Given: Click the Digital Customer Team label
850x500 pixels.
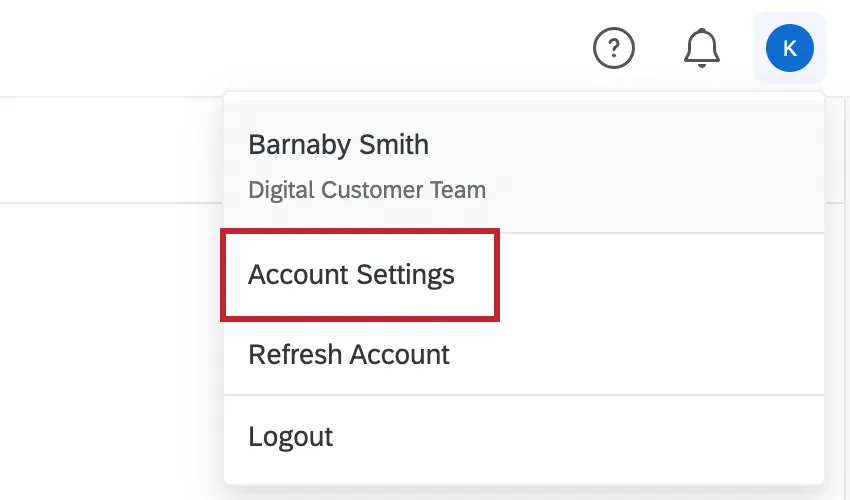Looking at the screenshot, I should pos(367,189).
